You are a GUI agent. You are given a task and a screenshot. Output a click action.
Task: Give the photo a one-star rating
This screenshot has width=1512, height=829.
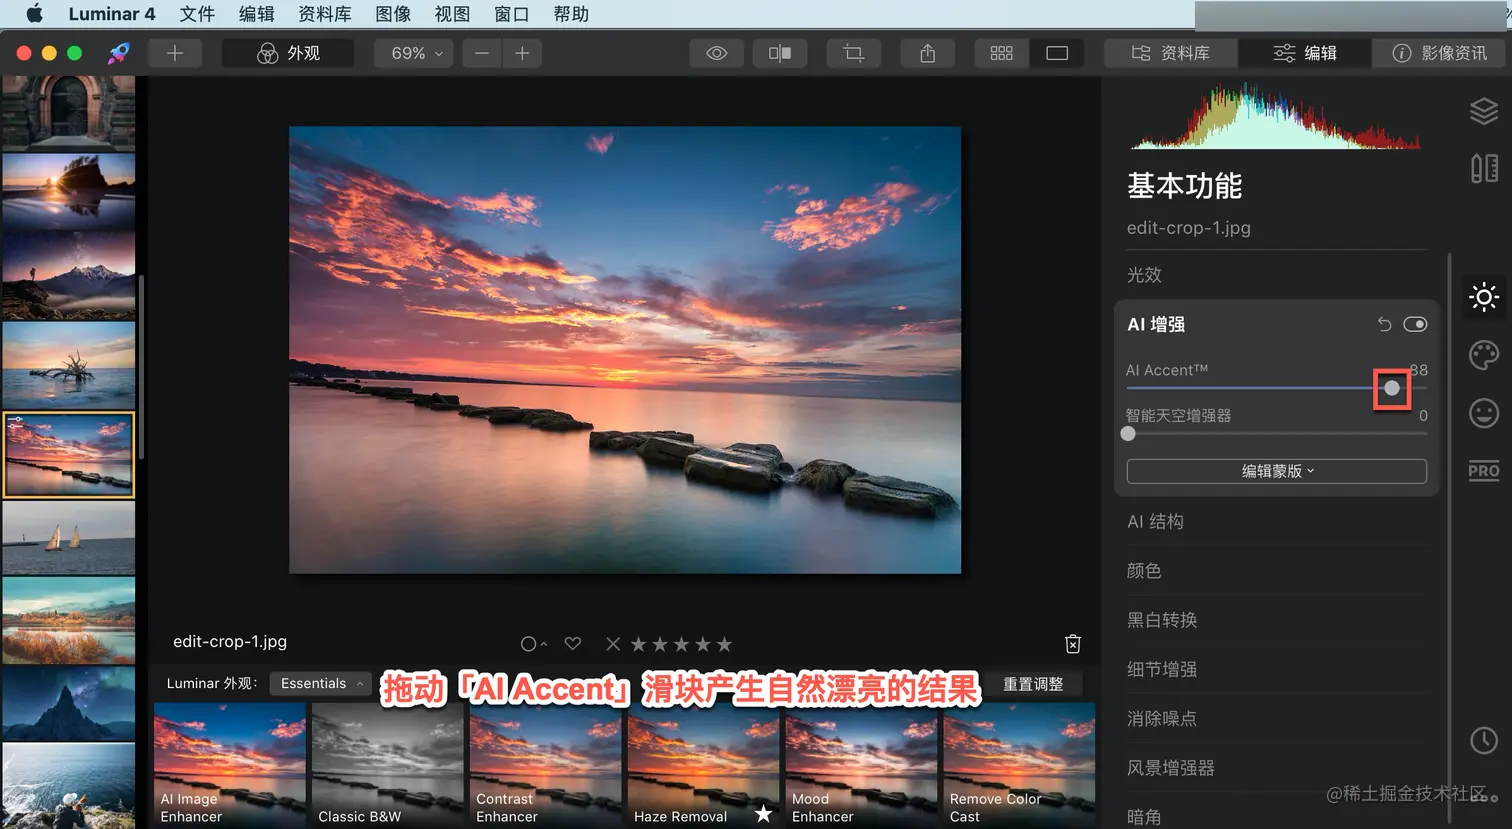pos(638,644)
